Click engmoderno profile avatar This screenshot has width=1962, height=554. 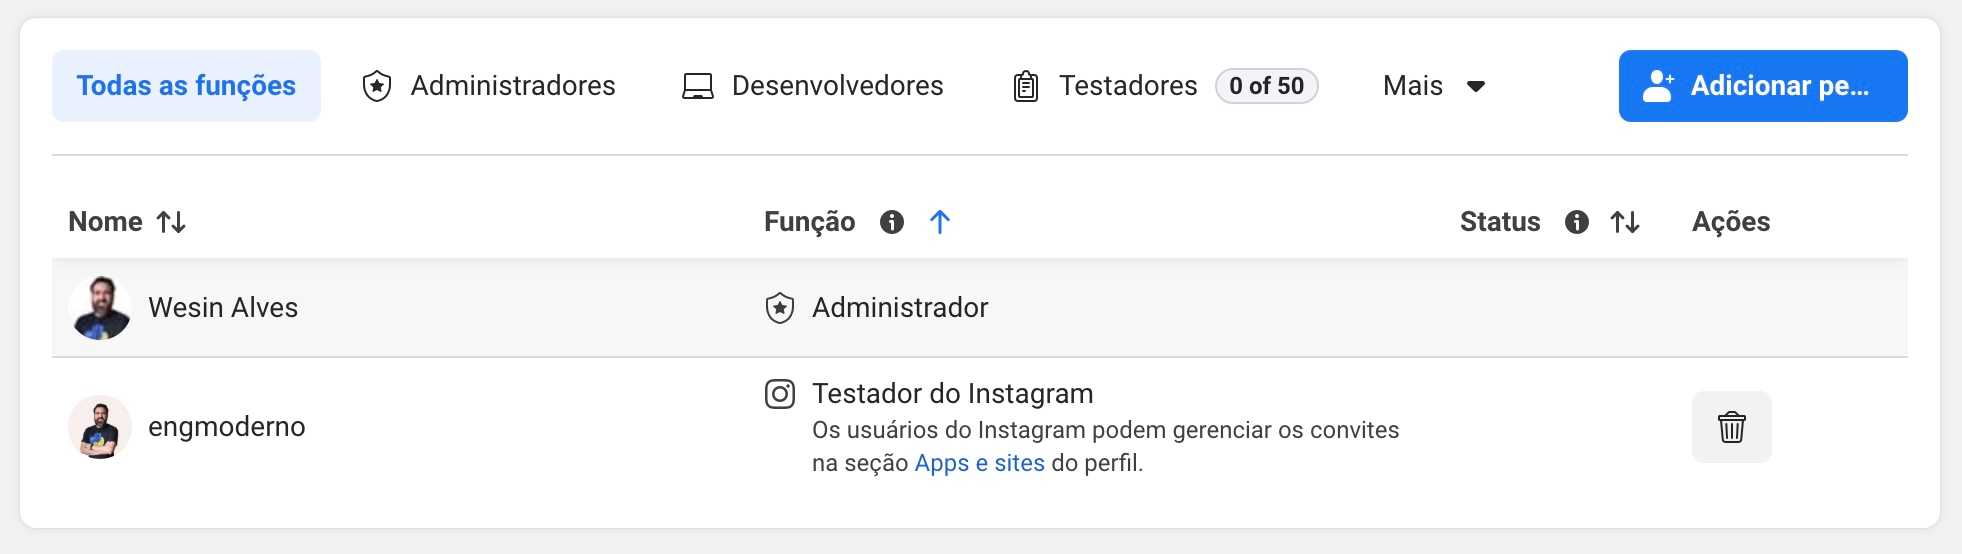100,427
